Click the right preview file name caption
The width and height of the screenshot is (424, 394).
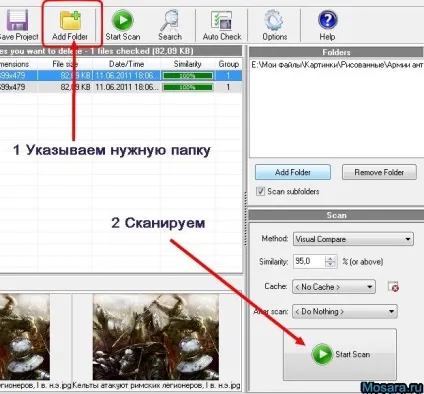156,385
